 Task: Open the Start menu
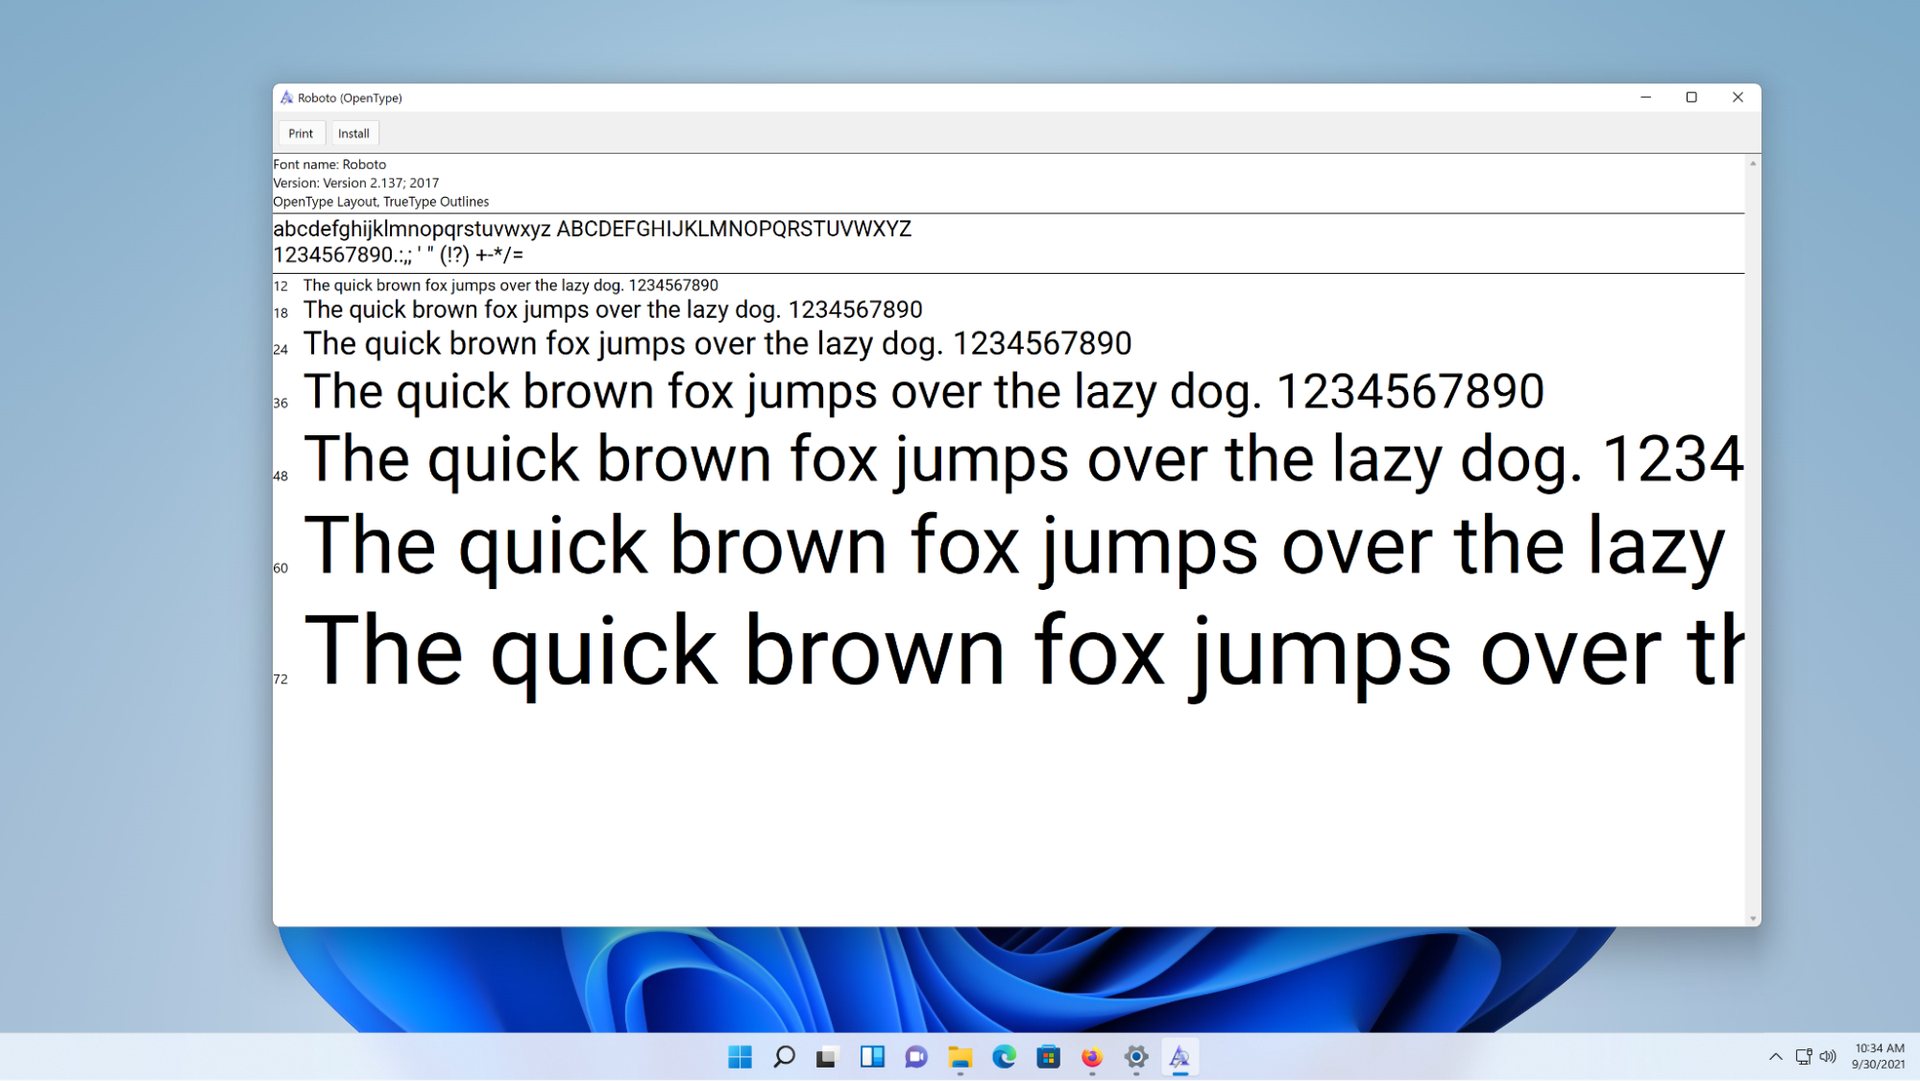point(740,1057)
